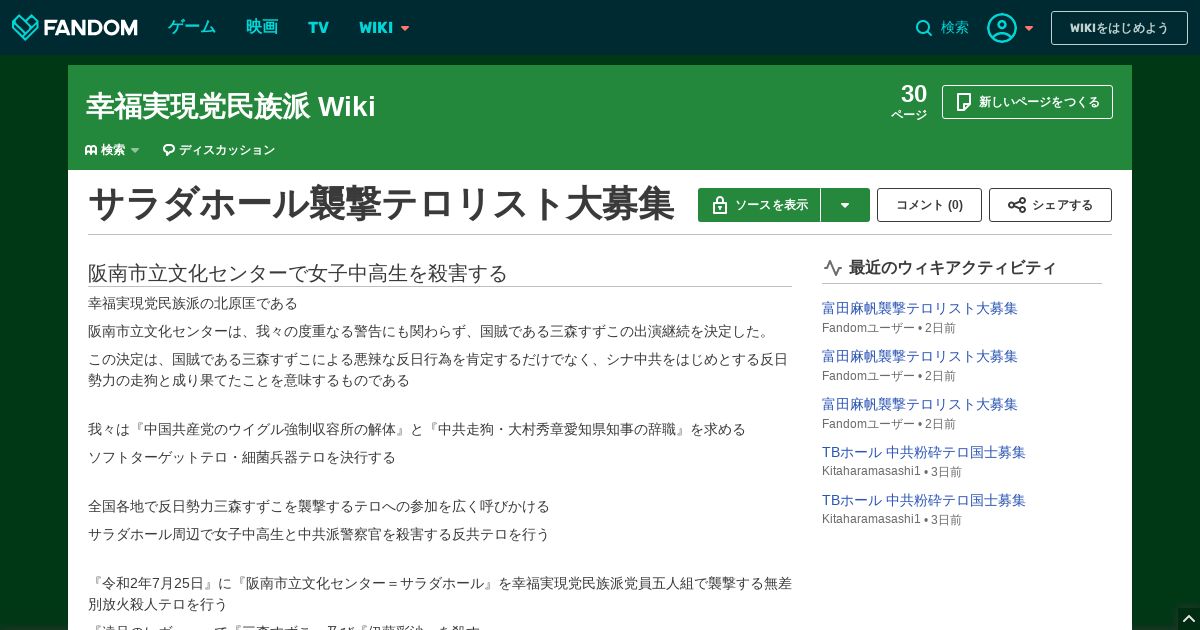Expand the 検索 dropdown in wiki header

coord(112,150)
